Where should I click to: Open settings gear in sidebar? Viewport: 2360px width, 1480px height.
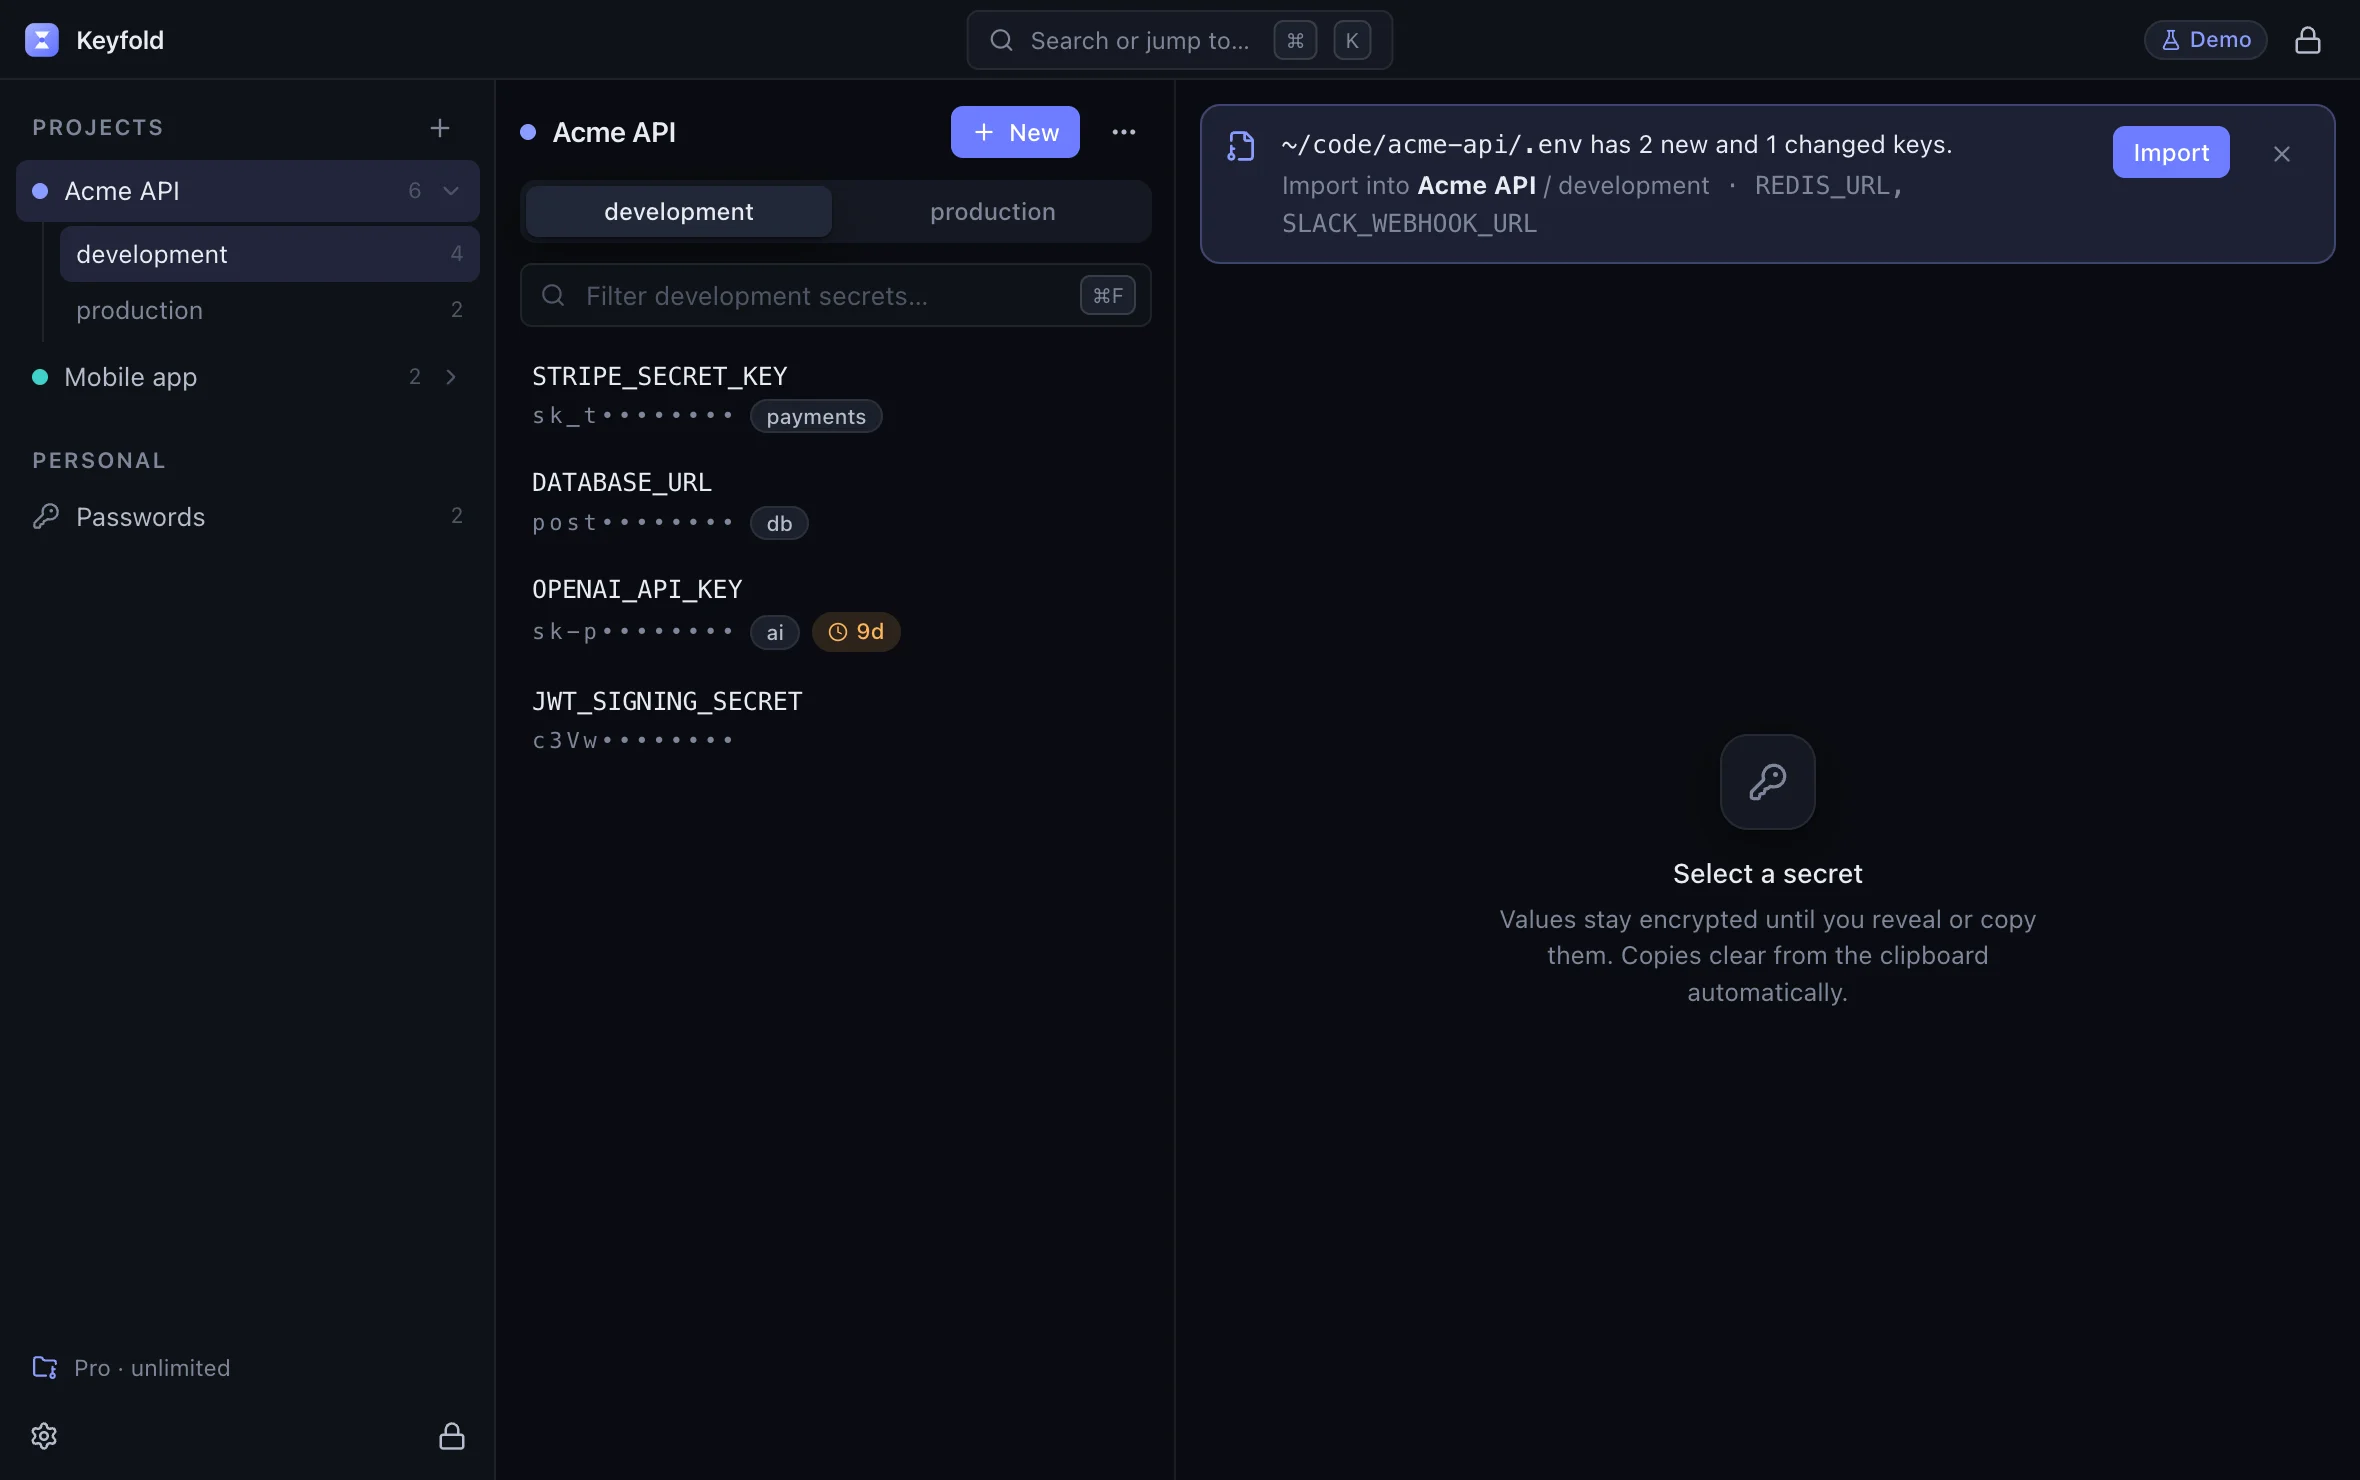pos(44,1436)
